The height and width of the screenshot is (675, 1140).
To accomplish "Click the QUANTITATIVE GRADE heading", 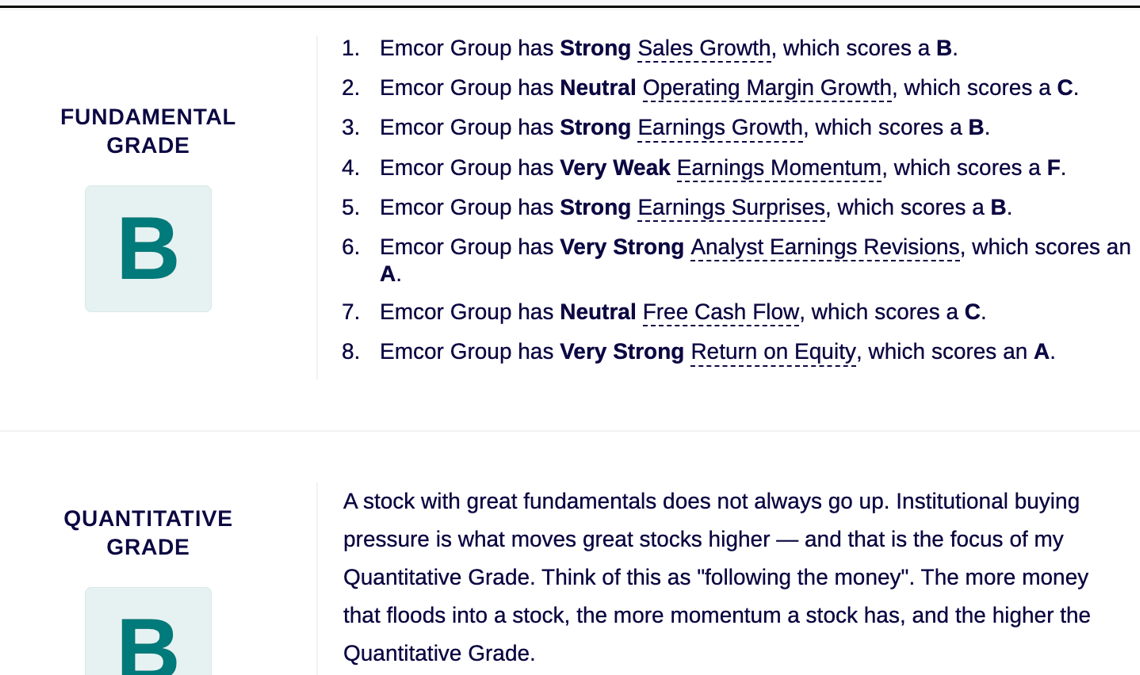I will tap(148, 532).
